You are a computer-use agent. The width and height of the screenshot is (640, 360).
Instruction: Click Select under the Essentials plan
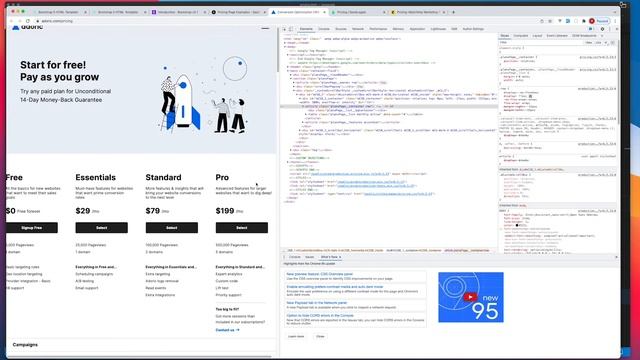(x=101, y=228)
